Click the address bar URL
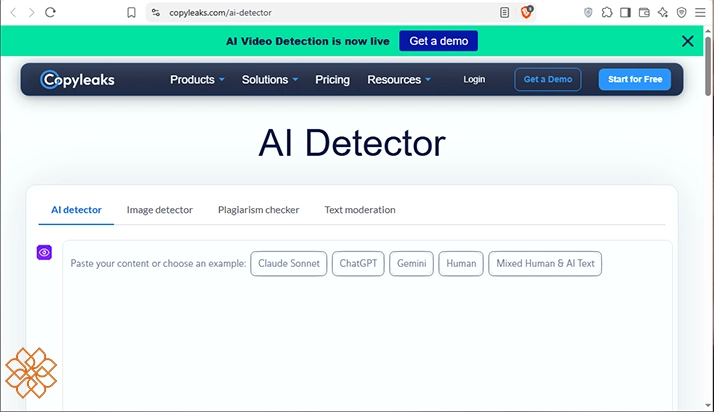The height and width of the screenshot is (412, 714). click(220, 13)
